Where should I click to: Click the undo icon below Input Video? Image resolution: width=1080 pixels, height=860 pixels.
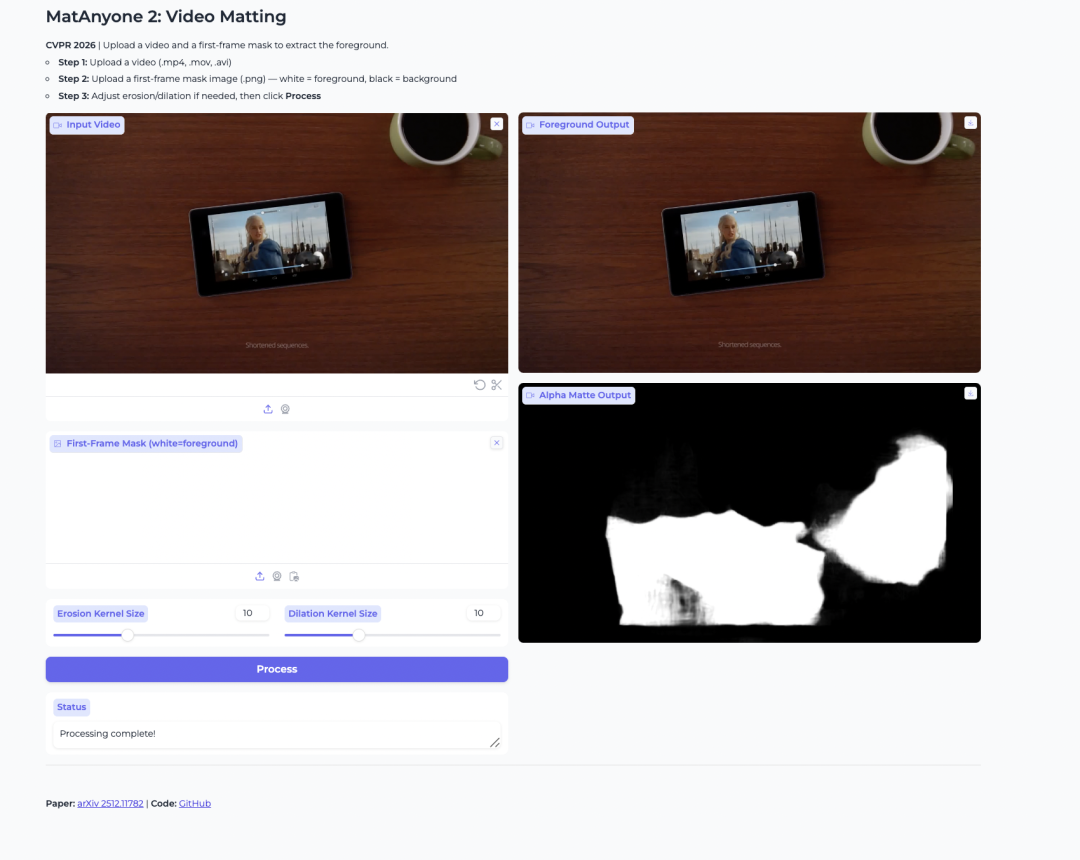(x=479, y=385)
